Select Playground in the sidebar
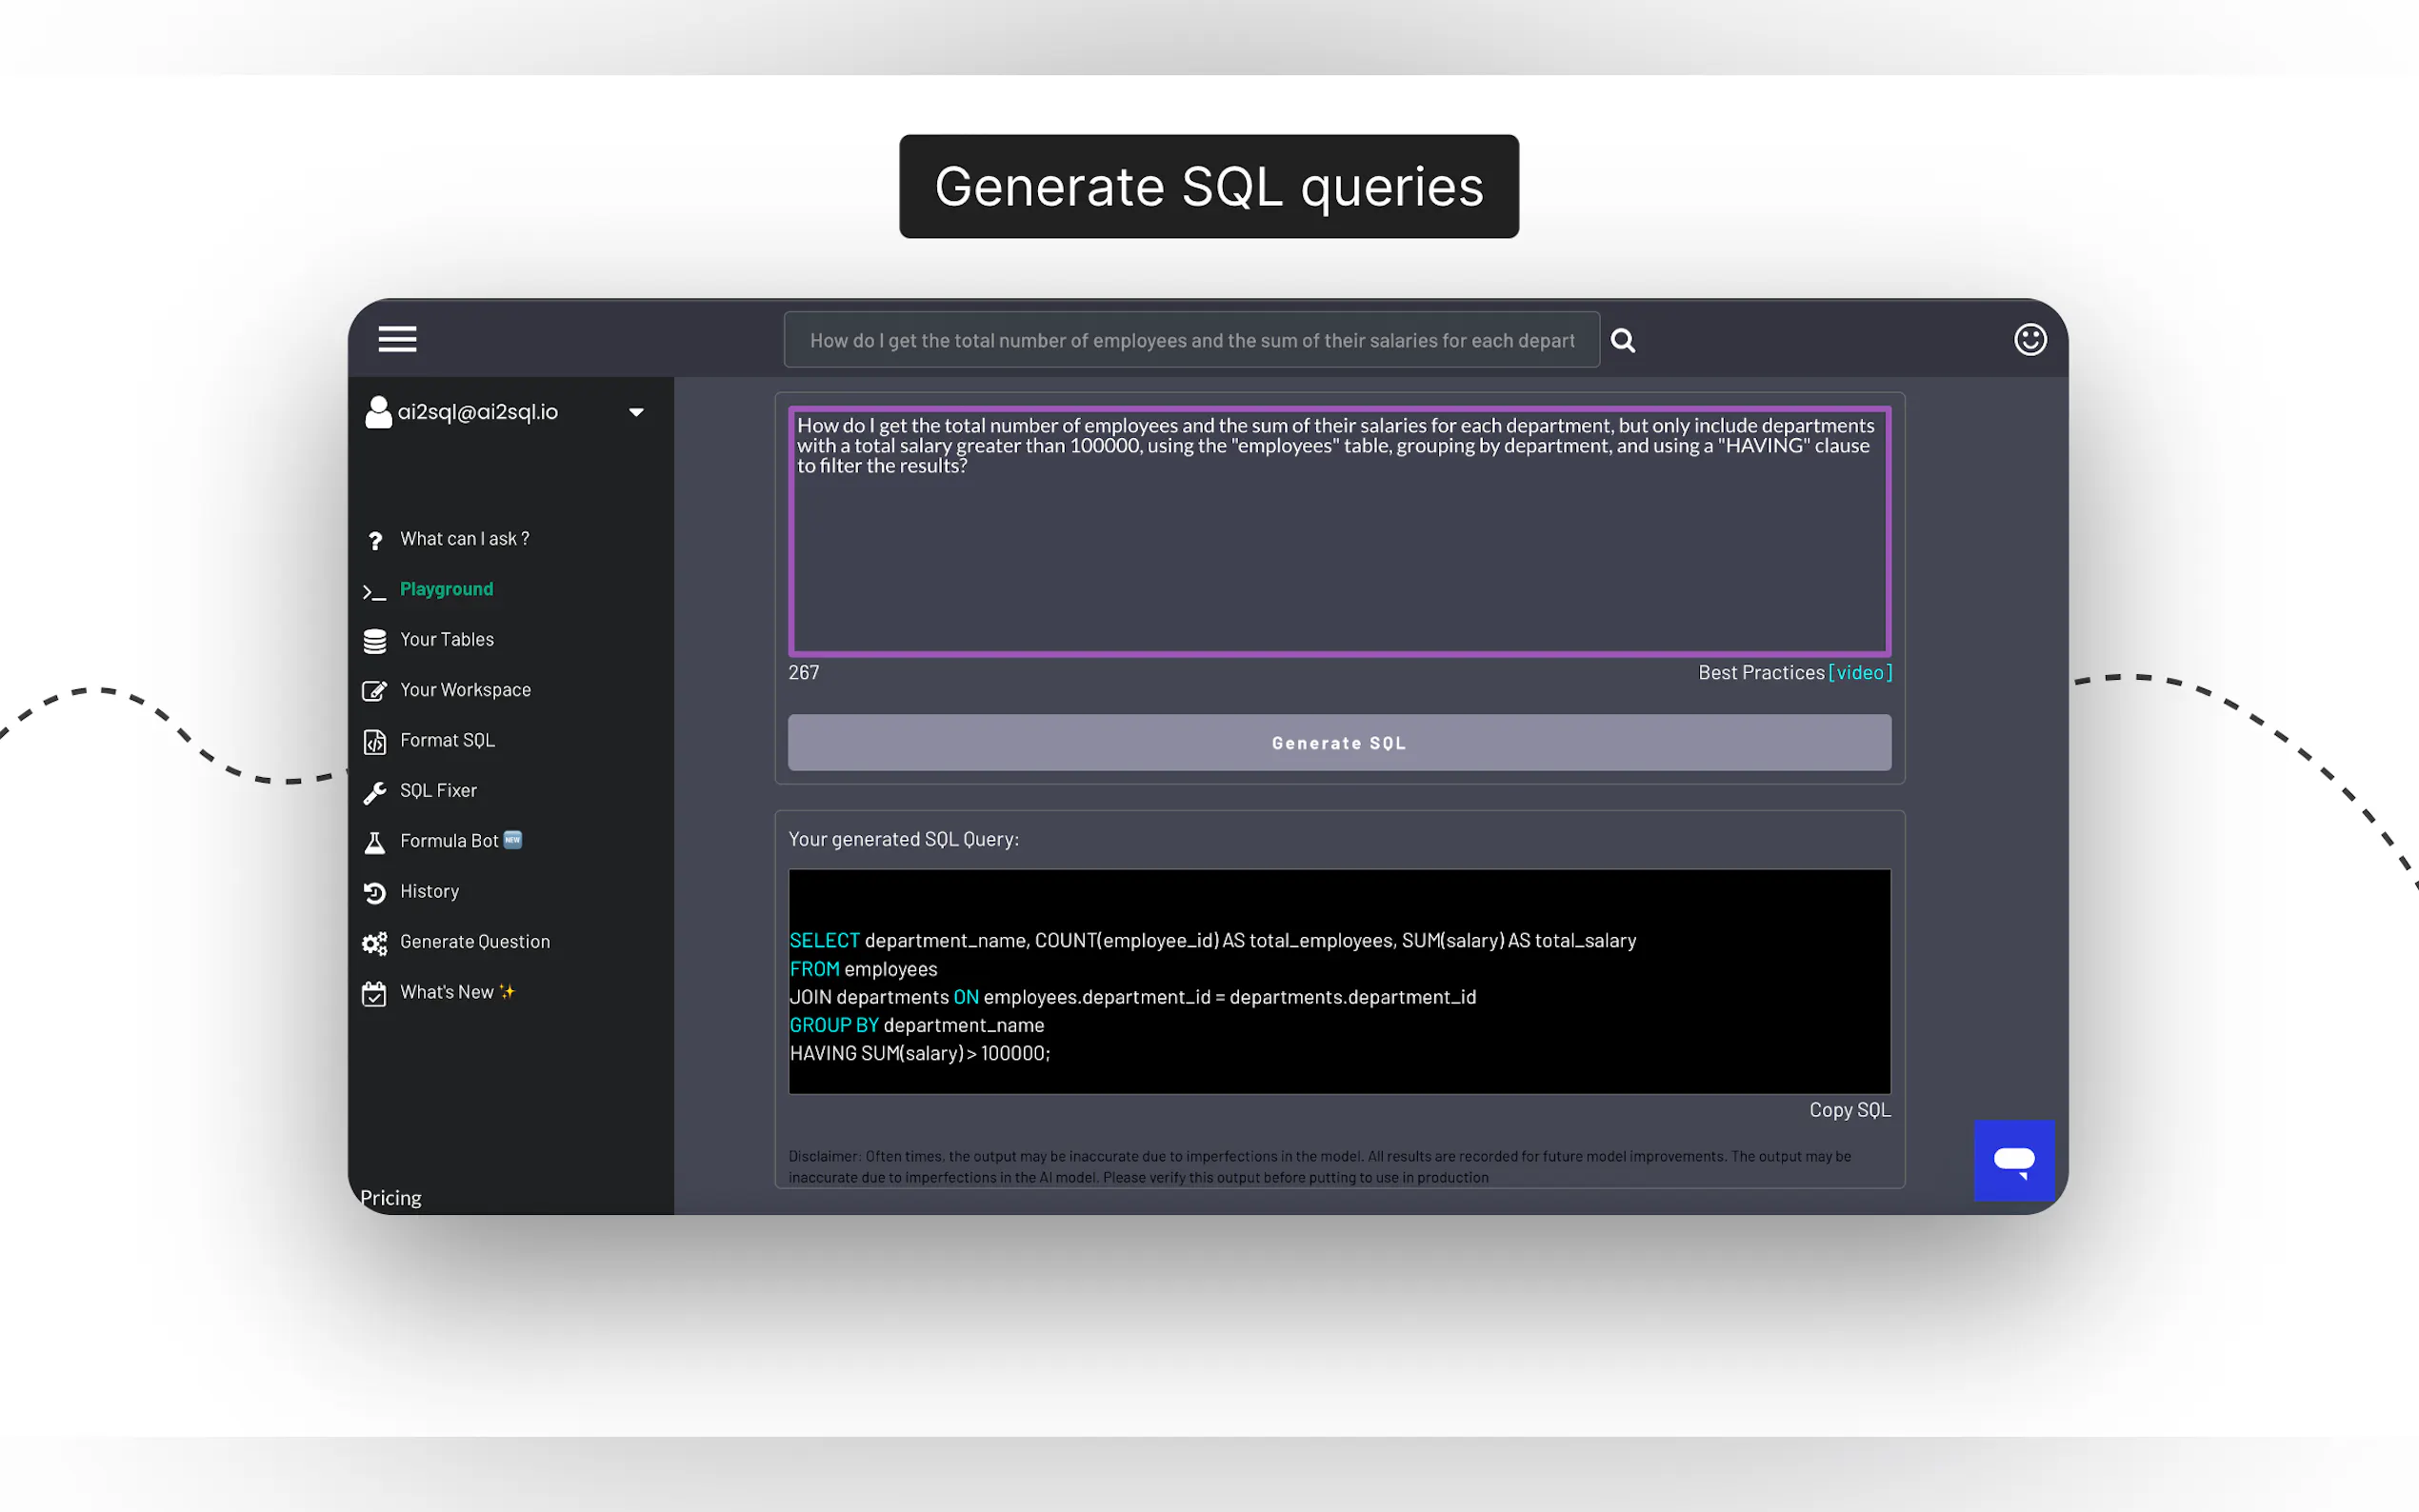The height and width of the screenshot is (1512, 2419). tap(446, 589)
